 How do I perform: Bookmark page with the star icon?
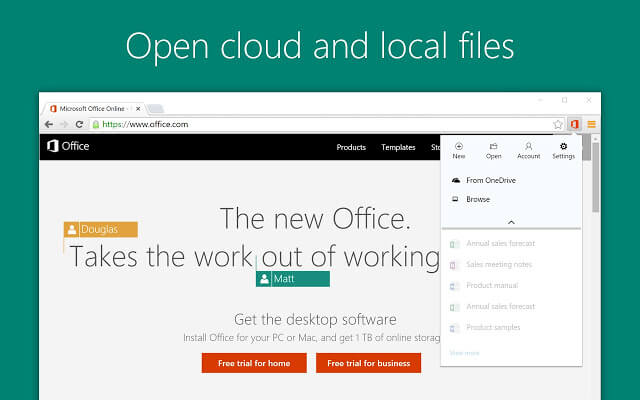point(558,124)
